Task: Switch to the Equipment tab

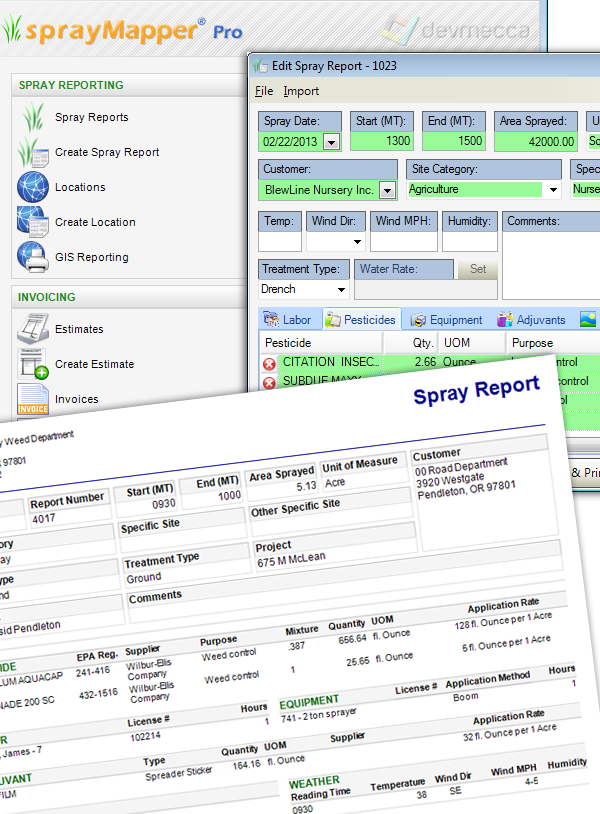Action: tap(447, 320)
